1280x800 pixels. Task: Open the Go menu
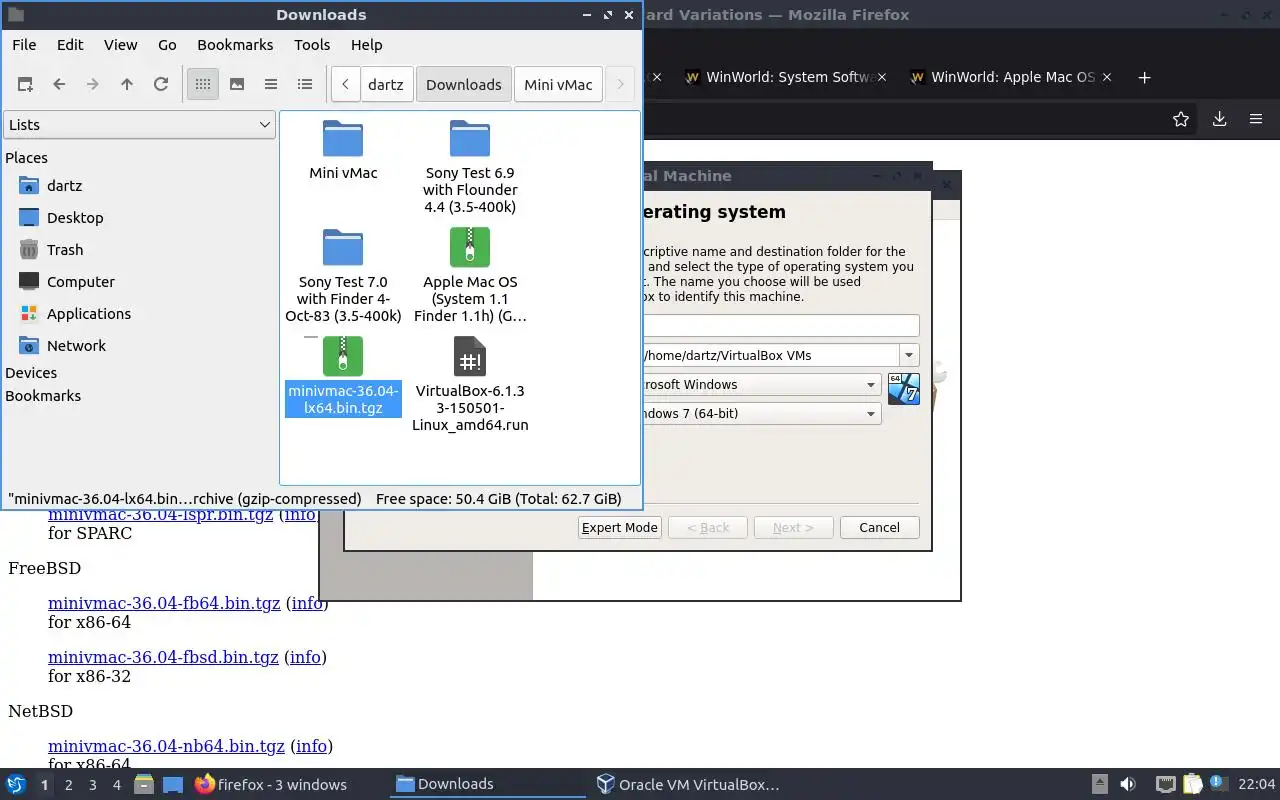tap(167, 45)
